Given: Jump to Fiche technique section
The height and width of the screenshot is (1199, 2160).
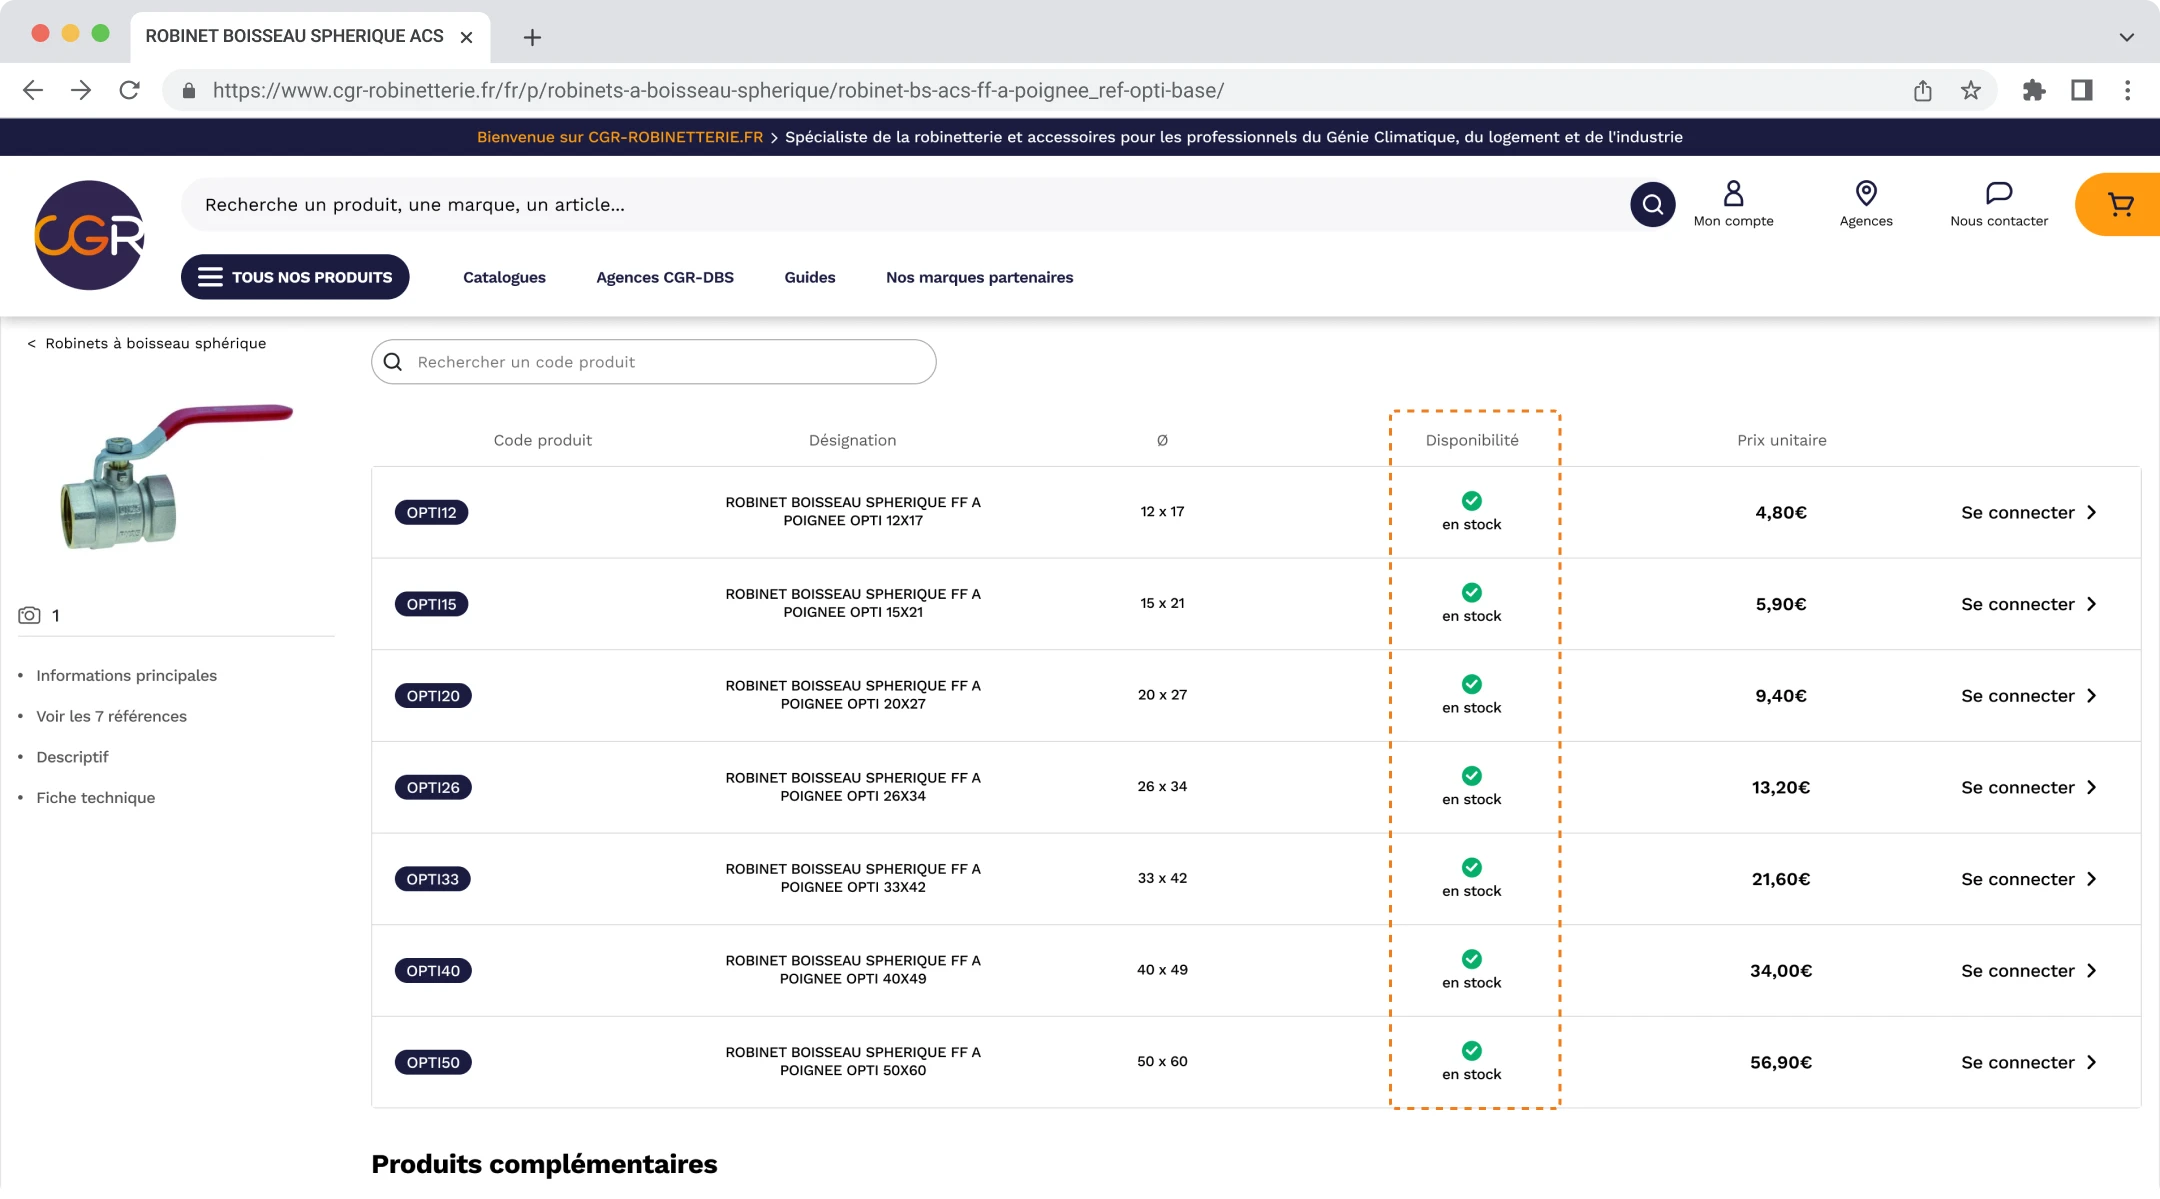Looking at the screenshot, I should pos(95,799).
